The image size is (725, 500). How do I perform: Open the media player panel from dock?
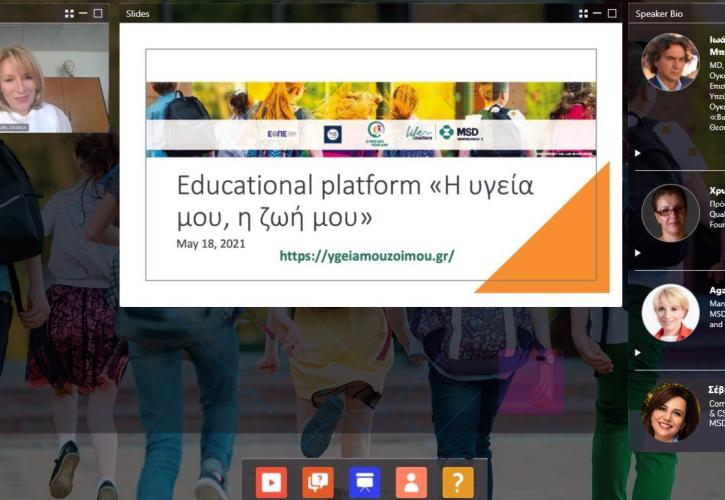click(x=271, y=482)
